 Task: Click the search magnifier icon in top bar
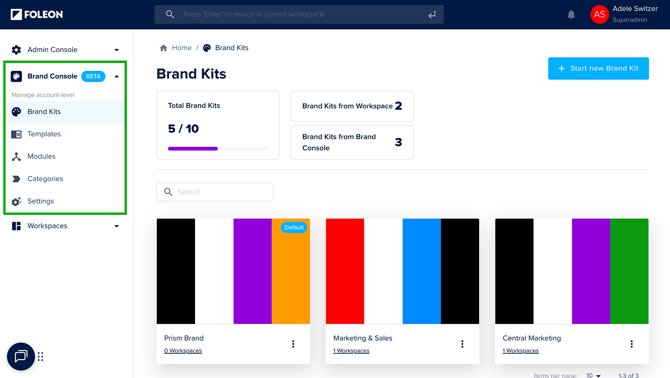170,15
